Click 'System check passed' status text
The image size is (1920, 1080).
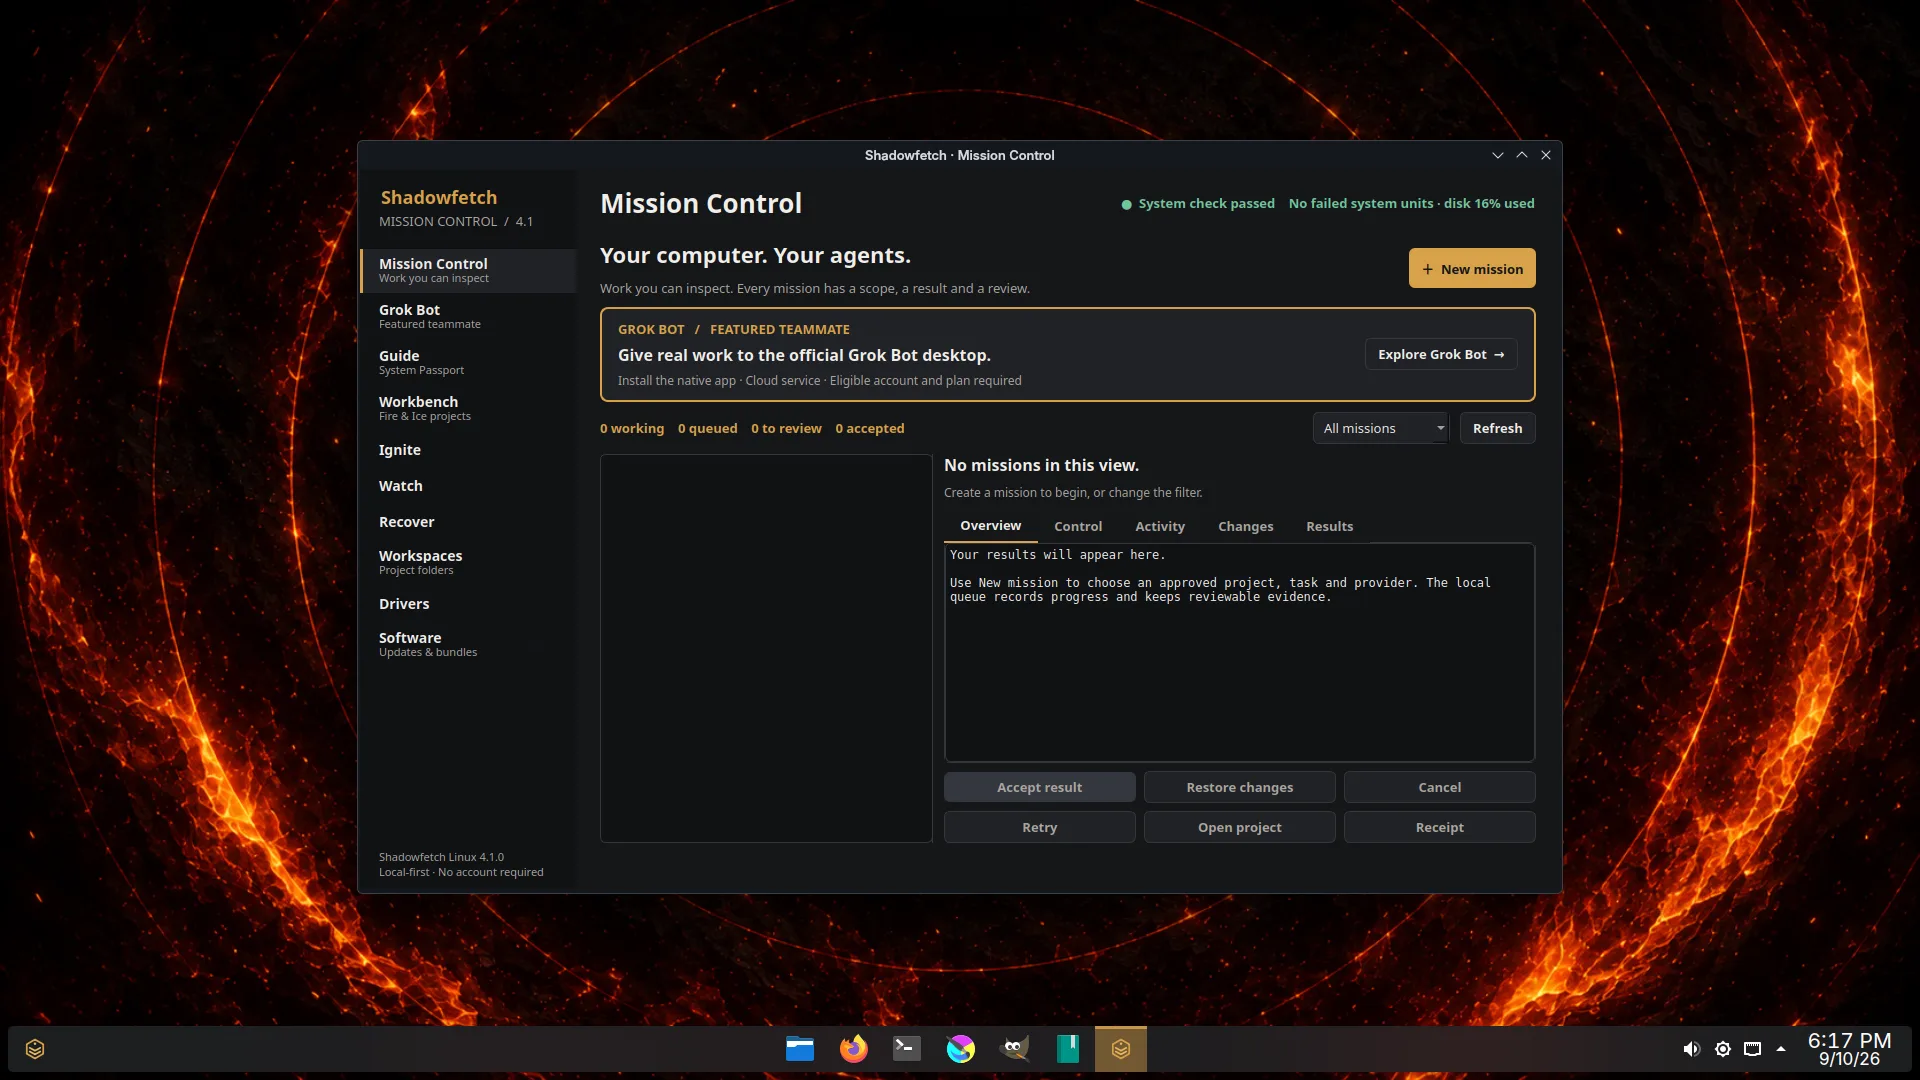pyautogui.click(x=1206, y=203)
